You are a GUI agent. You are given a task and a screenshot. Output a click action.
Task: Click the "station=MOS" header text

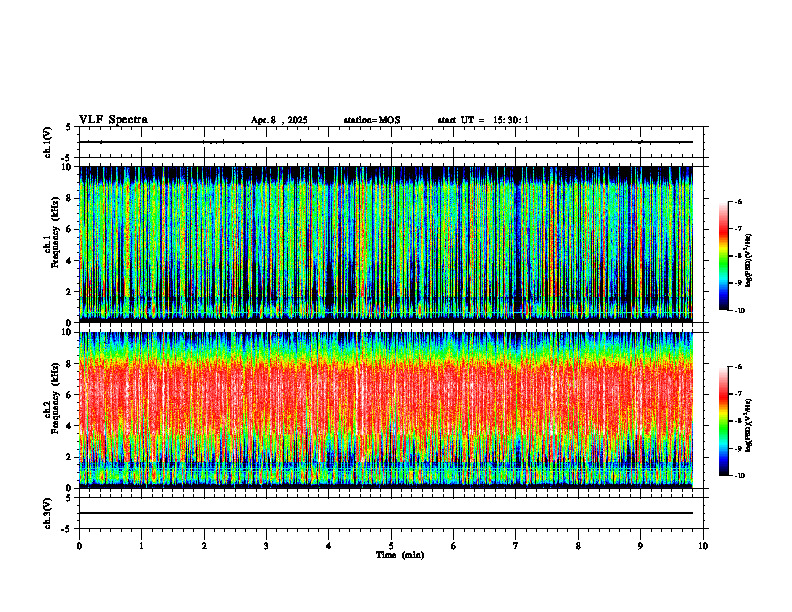click(372, 120)
